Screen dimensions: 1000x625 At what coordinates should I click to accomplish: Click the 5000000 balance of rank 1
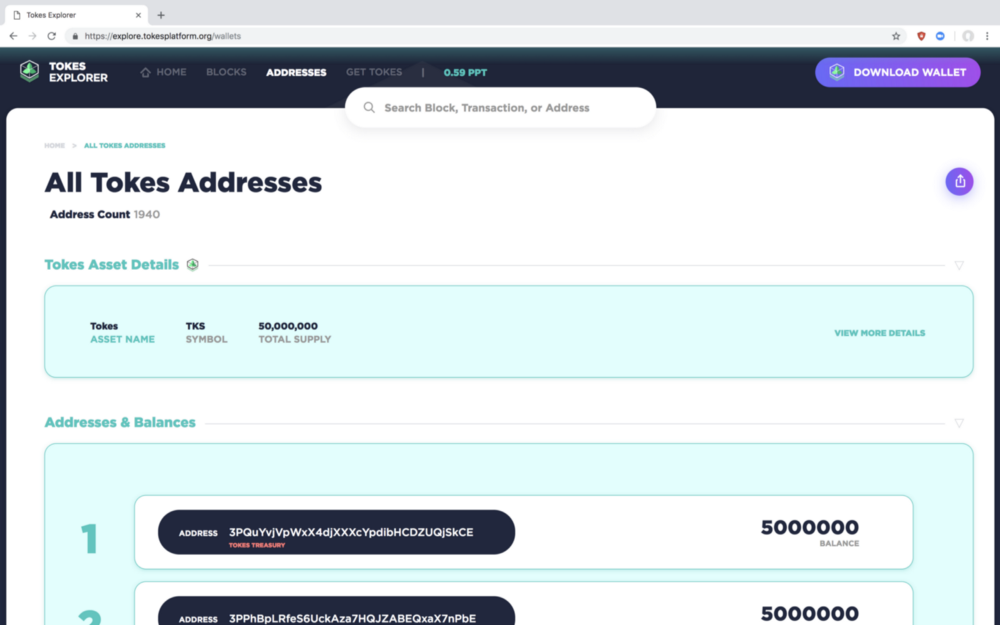tap(809, 527)
